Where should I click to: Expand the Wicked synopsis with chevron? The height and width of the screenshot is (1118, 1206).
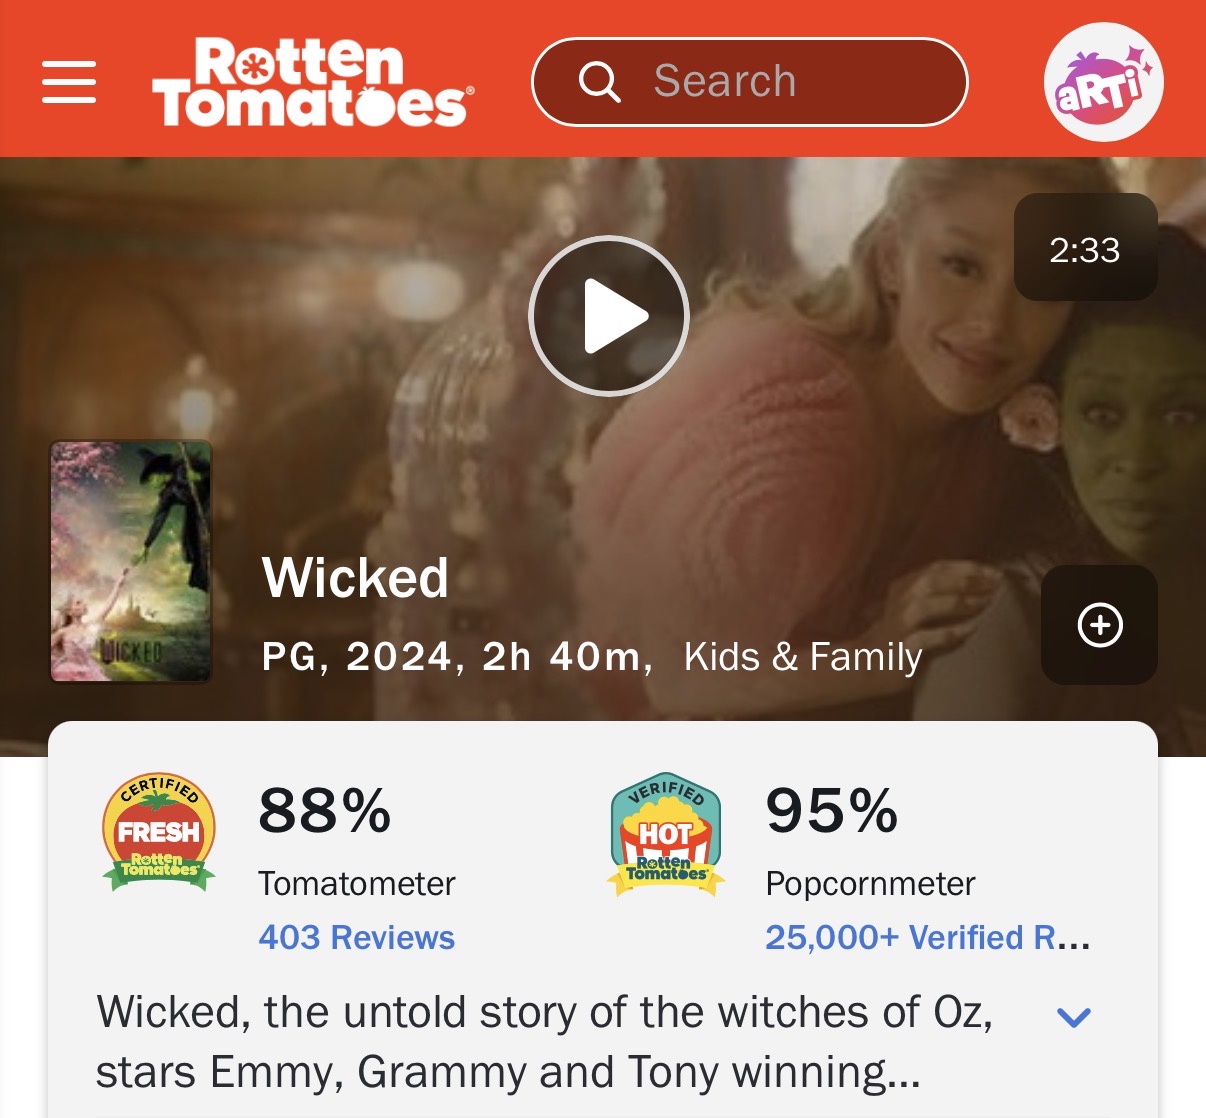click(x=1074, y=1017)
